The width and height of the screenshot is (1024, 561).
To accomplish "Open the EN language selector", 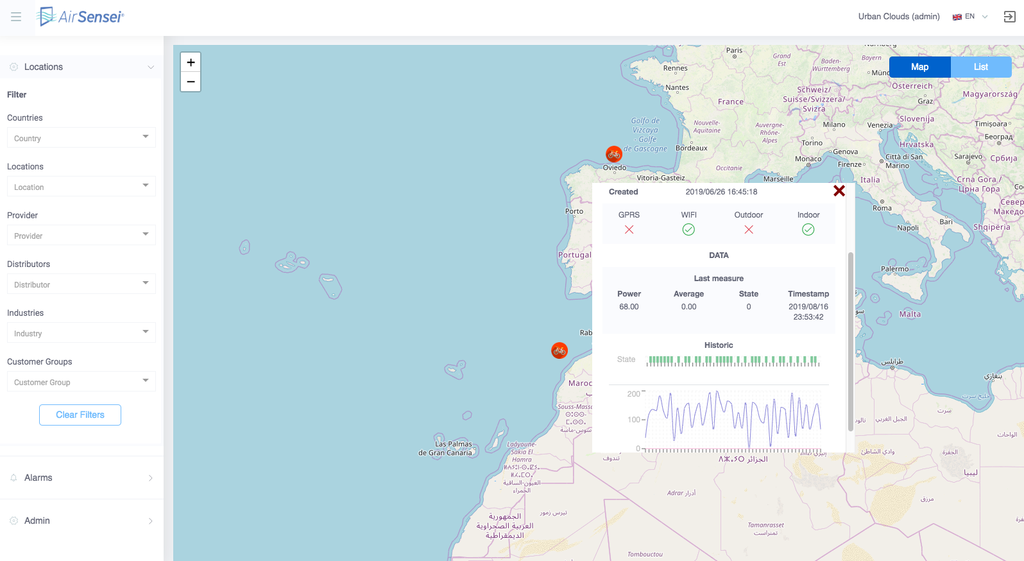I will pyautogui.click(x=970, y=17).
